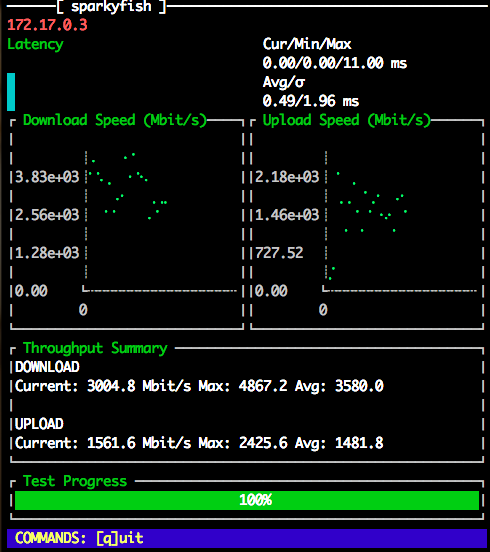This screenshot has height=552, width=490.
Task: Click the 1.28e+03 download axis label
Action: tap(47, 253)
